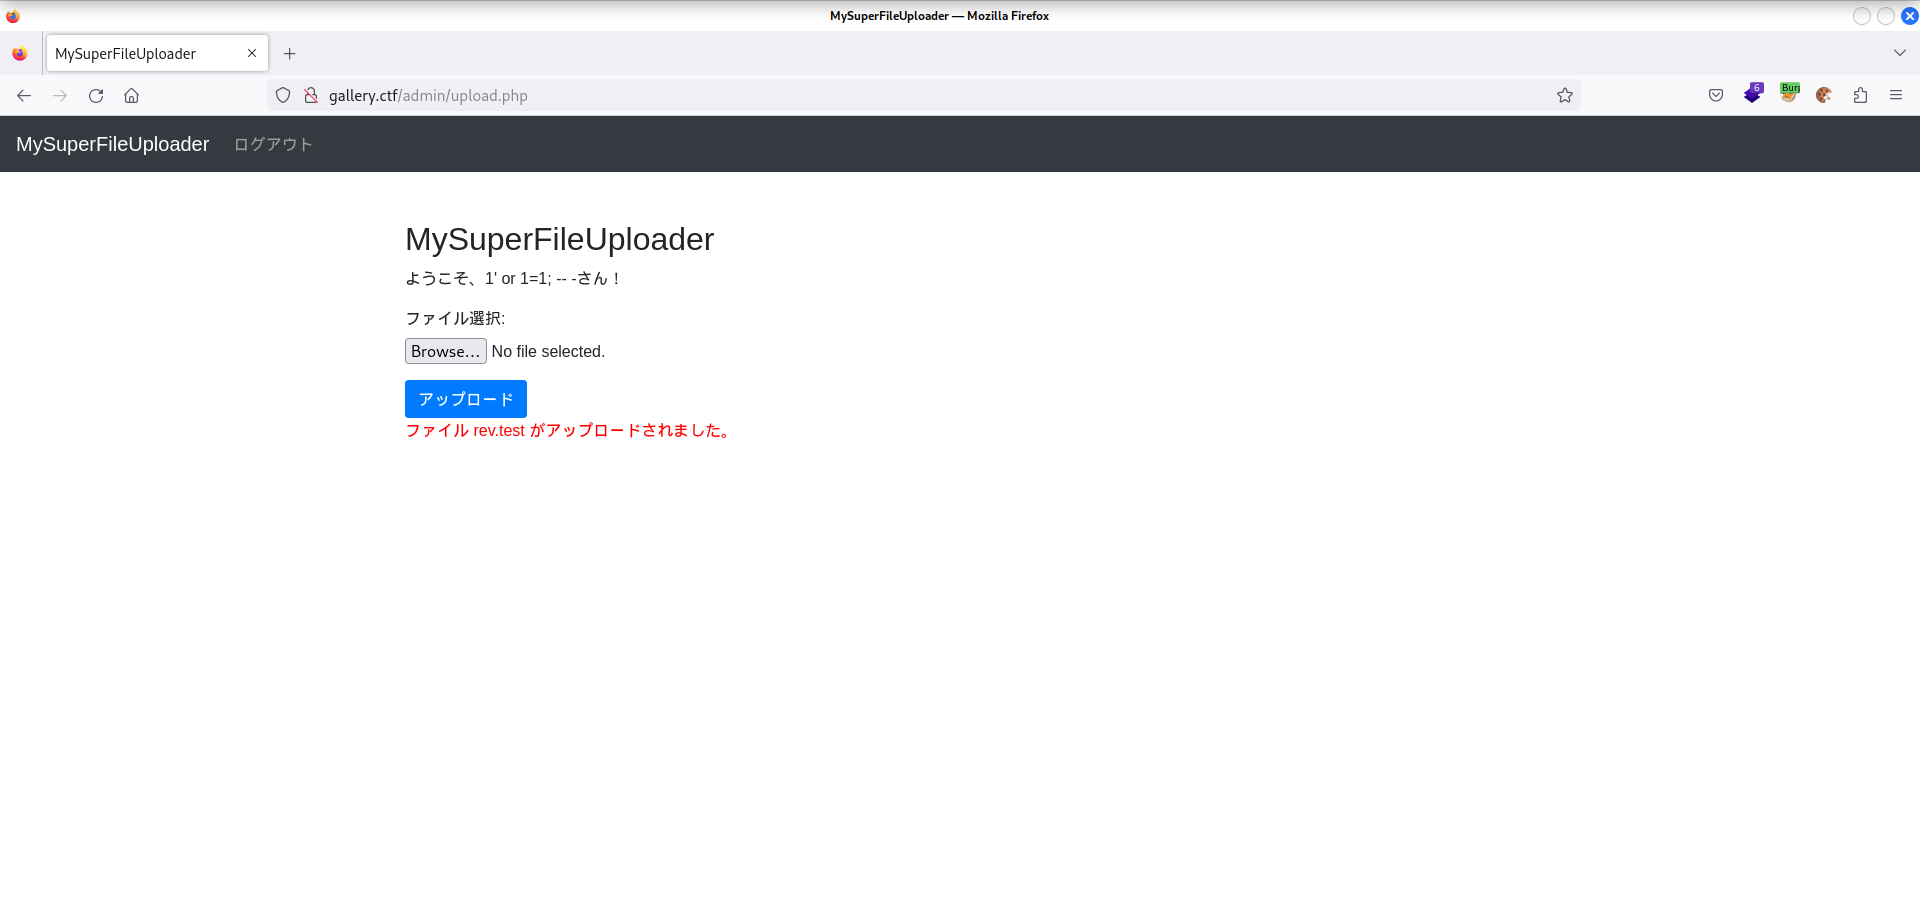Bookmark this page with the star
1920x919 pixels.
pos(1565,95)
